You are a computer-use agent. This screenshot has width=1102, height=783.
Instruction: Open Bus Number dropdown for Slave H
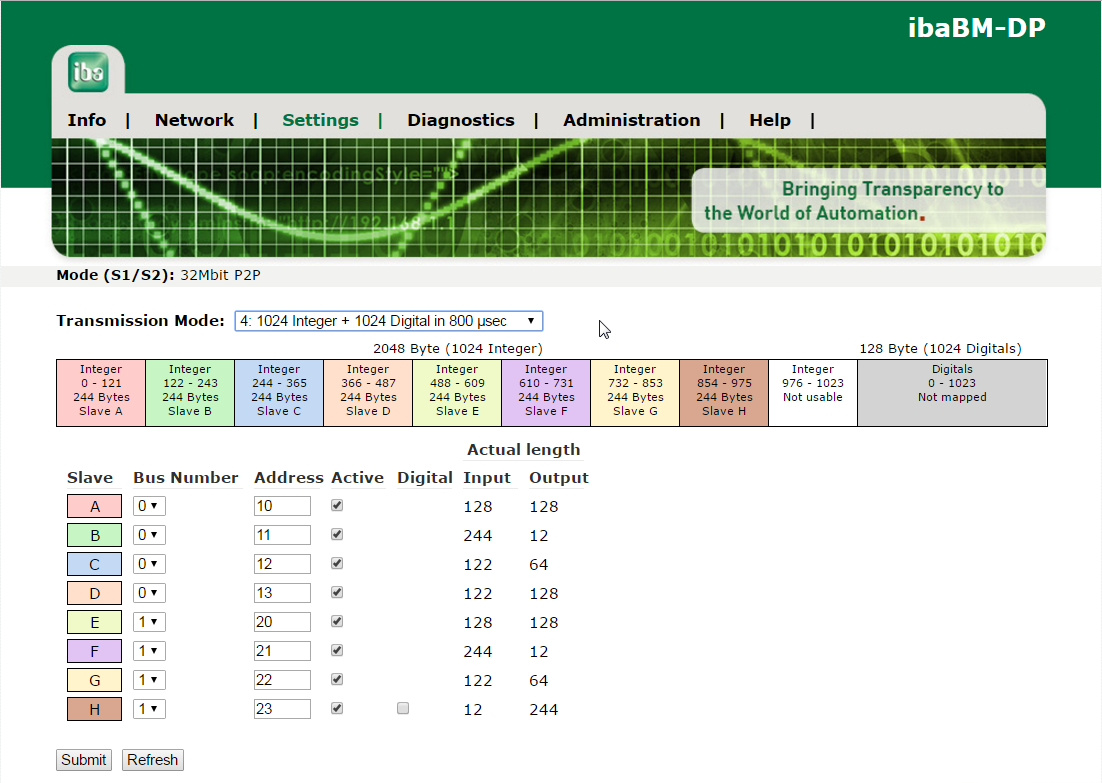coord(149,710)
